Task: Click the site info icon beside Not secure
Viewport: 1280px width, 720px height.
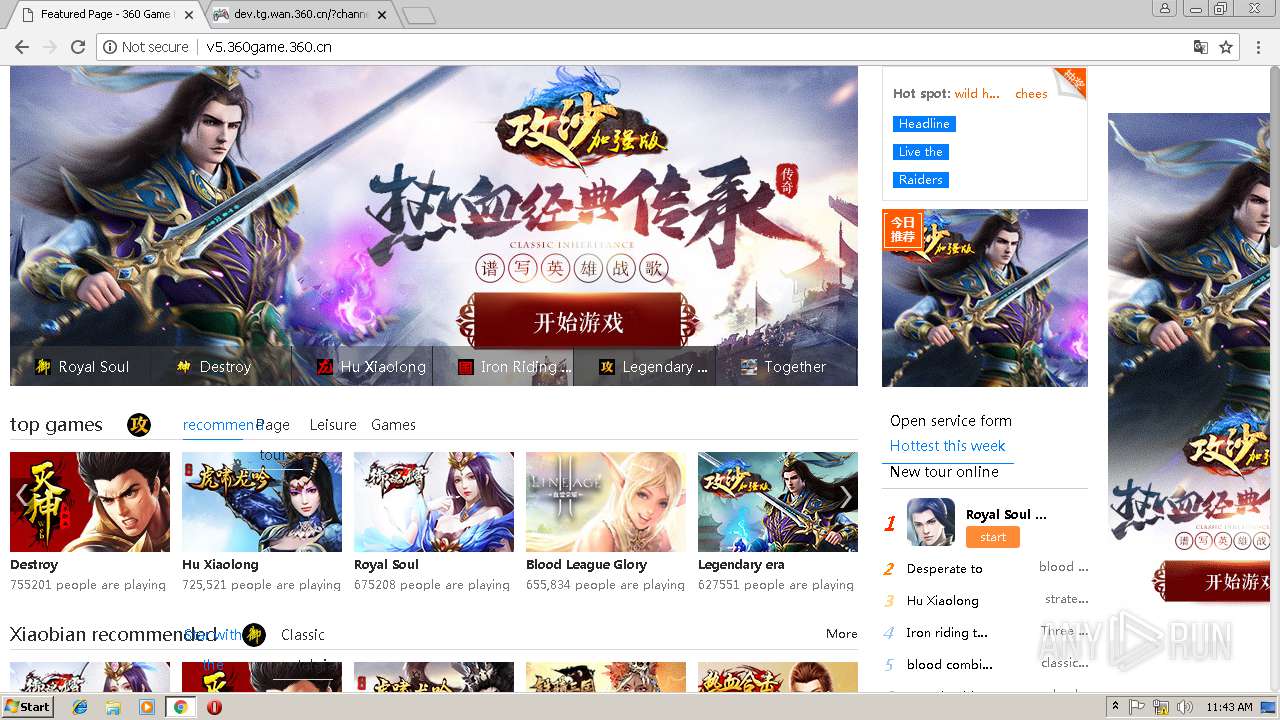Action: [110, 47]
